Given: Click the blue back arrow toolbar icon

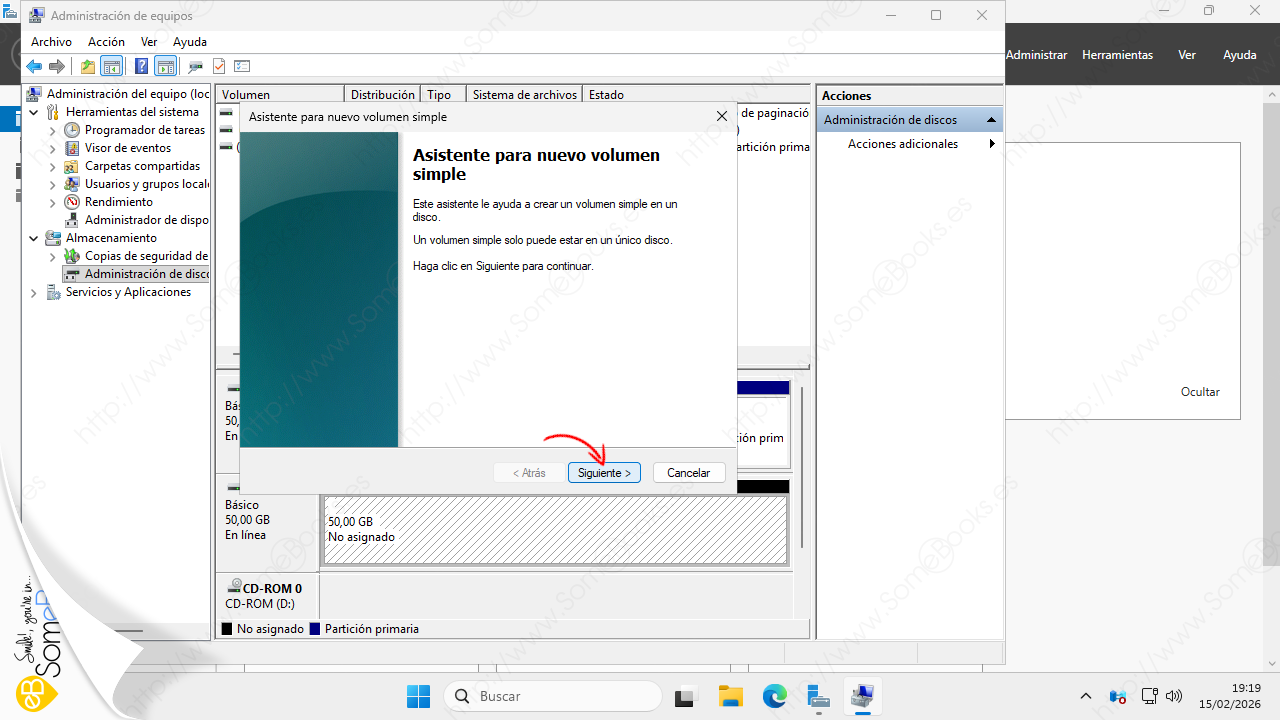Looking at the screenshot, I should 34,67.
